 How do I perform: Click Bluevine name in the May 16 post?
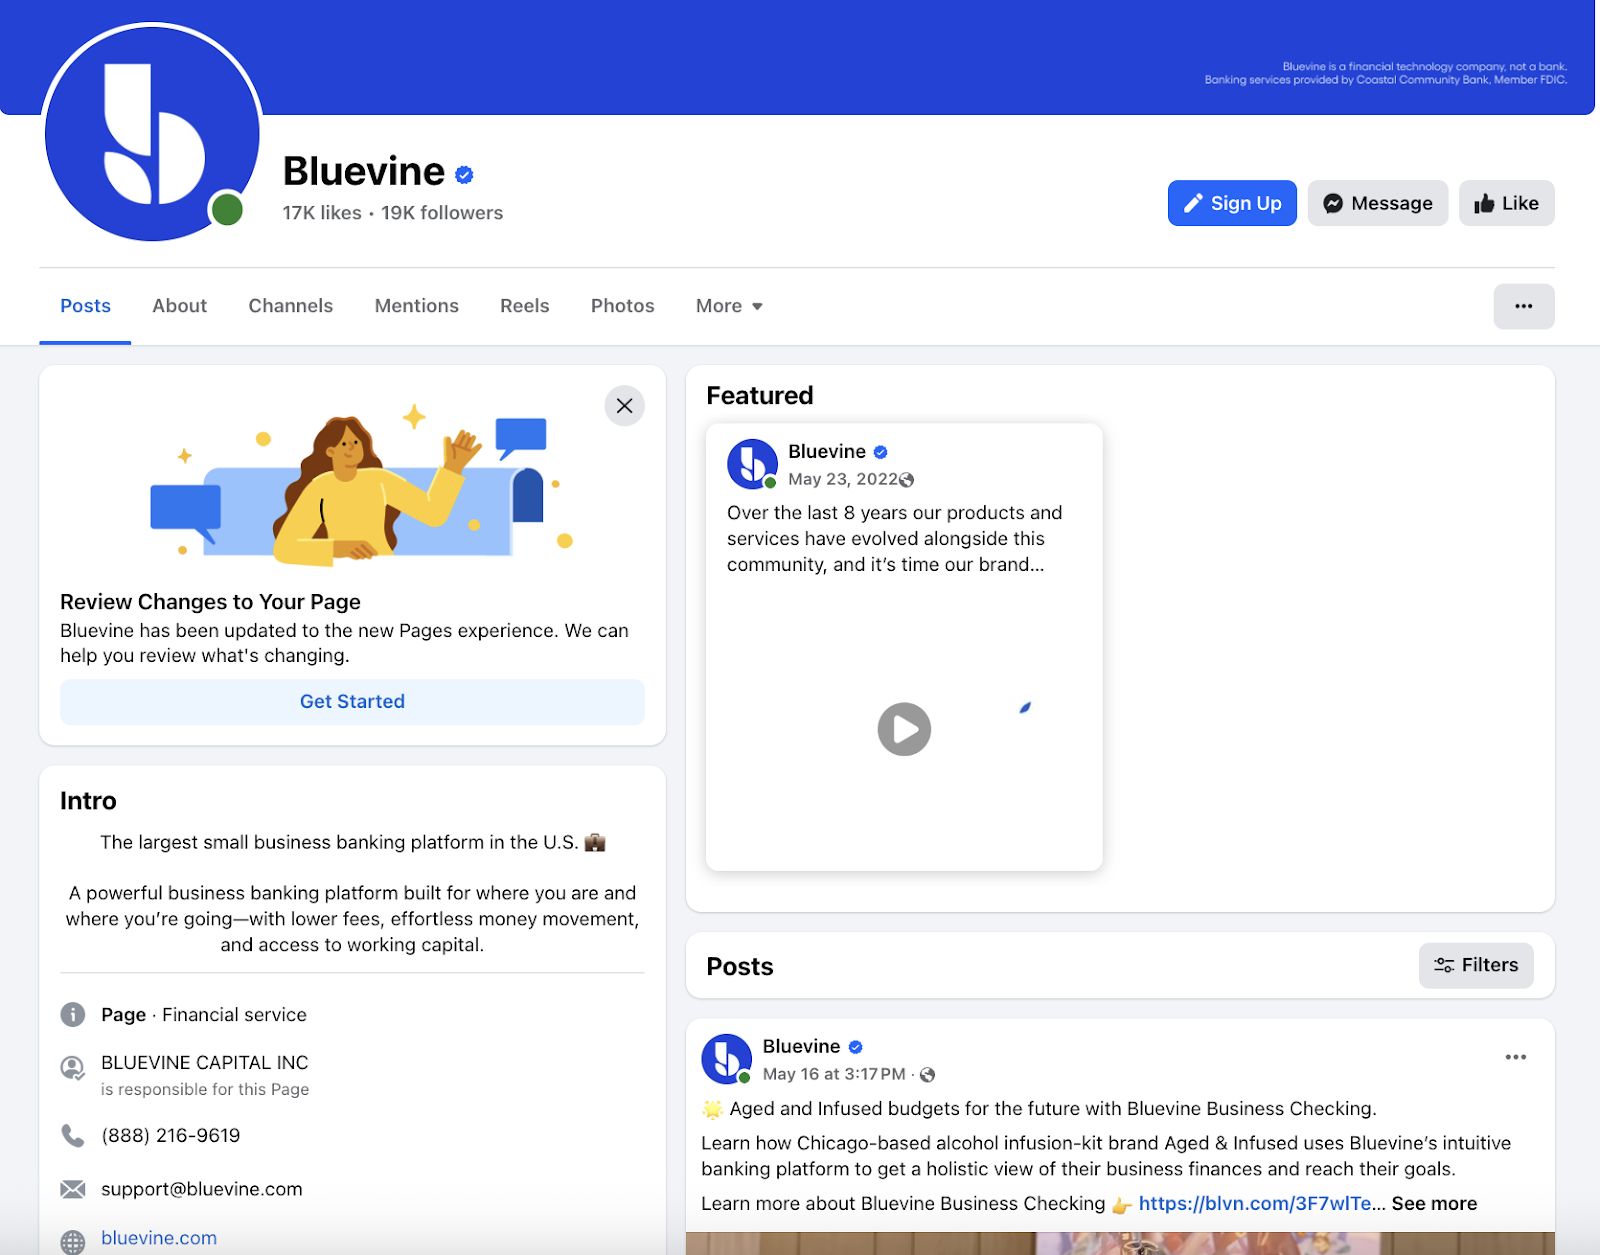coord(801,1046)
